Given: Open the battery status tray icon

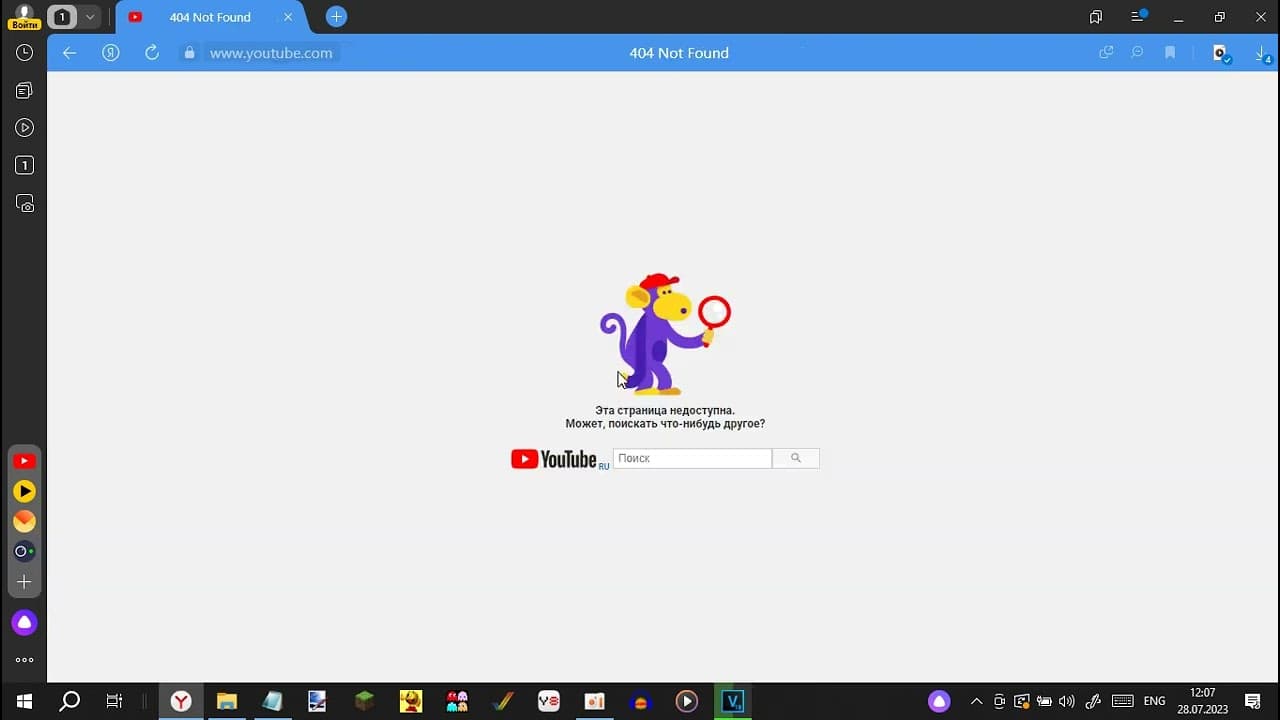Looking at the screenshot, I should tap(1044, 701).
